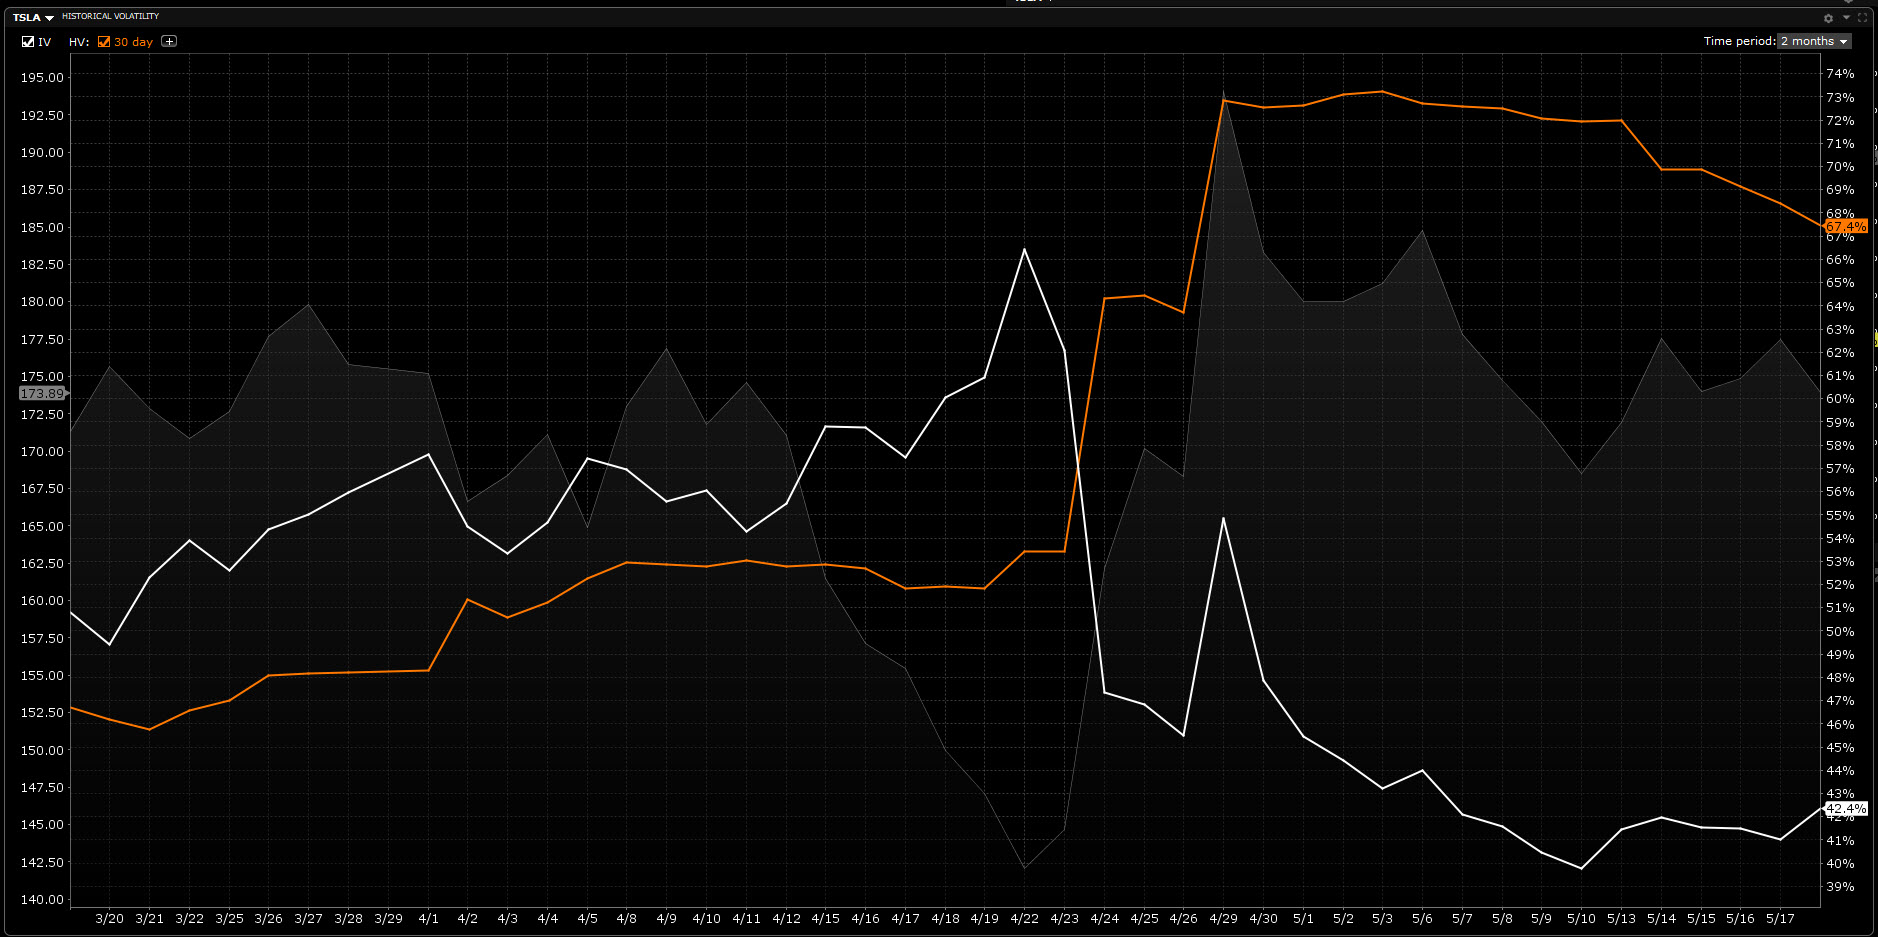Click the small chevron at the top screen edge
This screenshot has width=1878, height=937.
pyautogui.click(x=1848, y=2)
